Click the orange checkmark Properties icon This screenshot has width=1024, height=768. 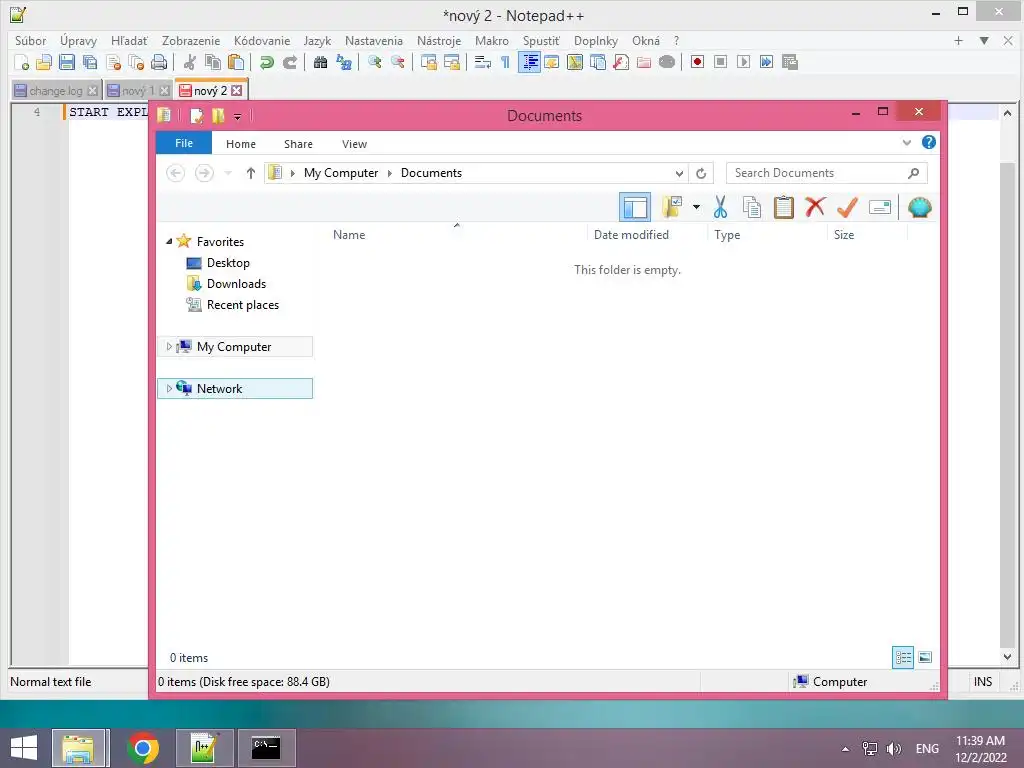pyautogui.click(x=847, y=207)
